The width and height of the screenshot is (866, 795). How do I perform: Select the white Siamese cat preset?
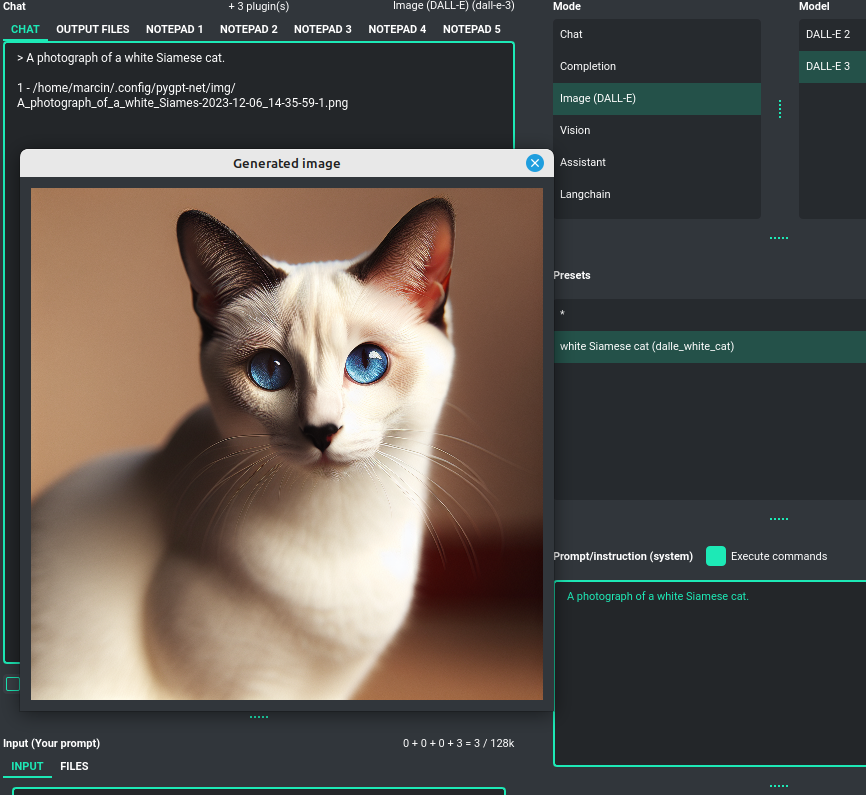(x=710, y=346)
